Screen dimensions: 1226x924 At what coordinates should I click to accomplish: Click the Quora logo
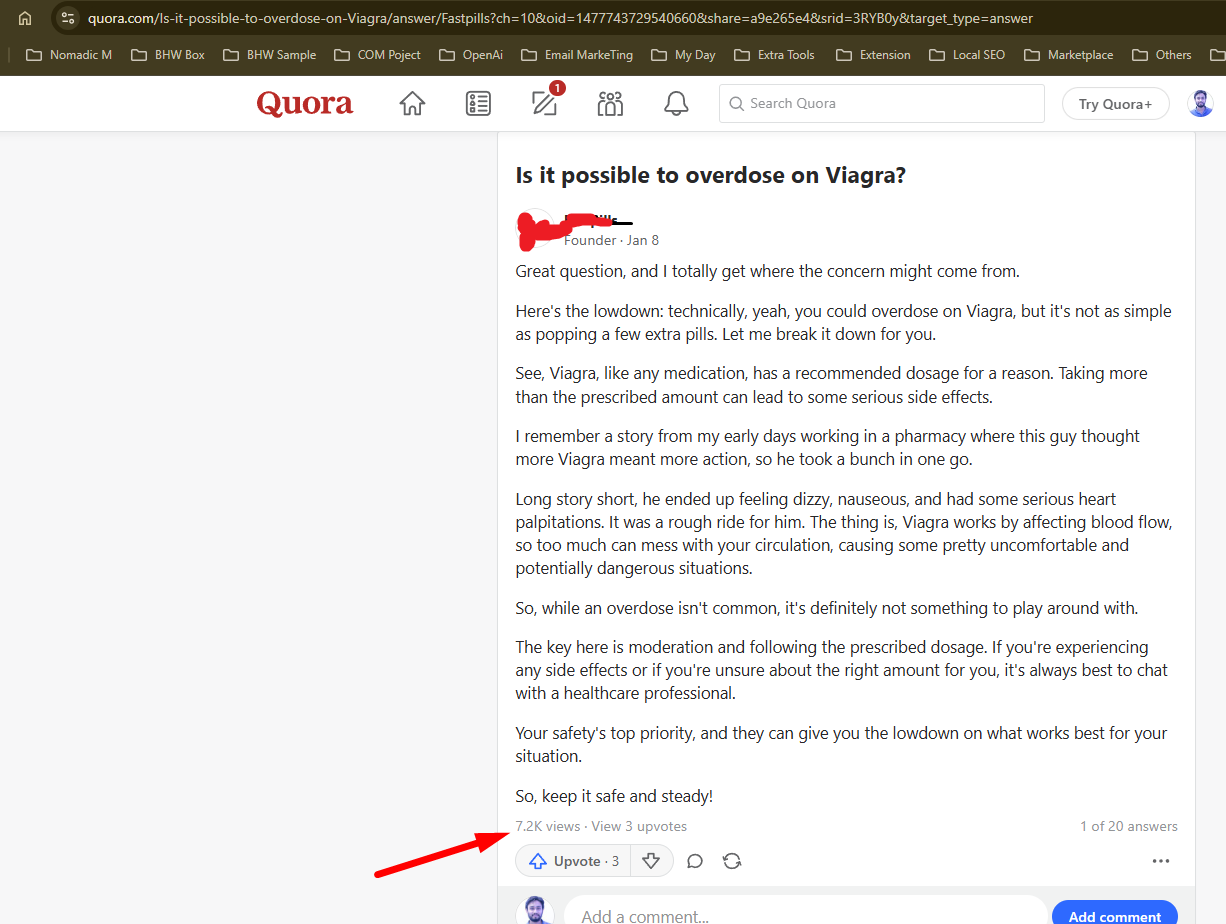coord(305,103)
